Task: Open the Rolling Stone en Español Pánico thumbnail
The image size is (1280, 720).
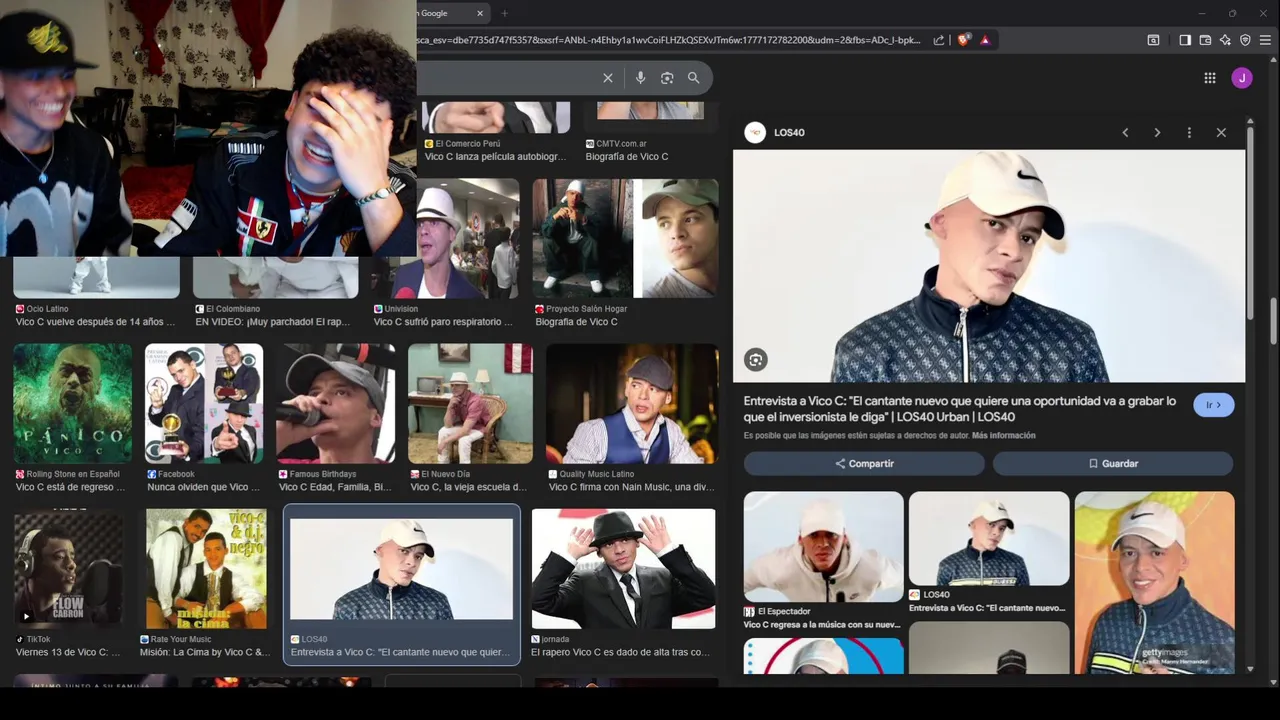Action: coord(72,403)
